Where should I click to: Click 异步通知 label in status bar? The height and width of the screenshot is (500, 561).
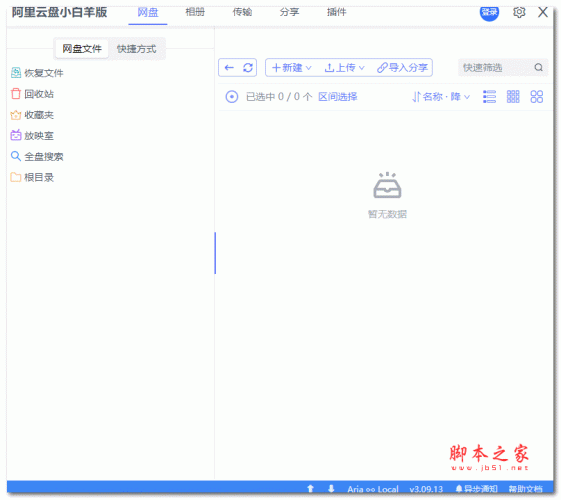click(480, 489)
